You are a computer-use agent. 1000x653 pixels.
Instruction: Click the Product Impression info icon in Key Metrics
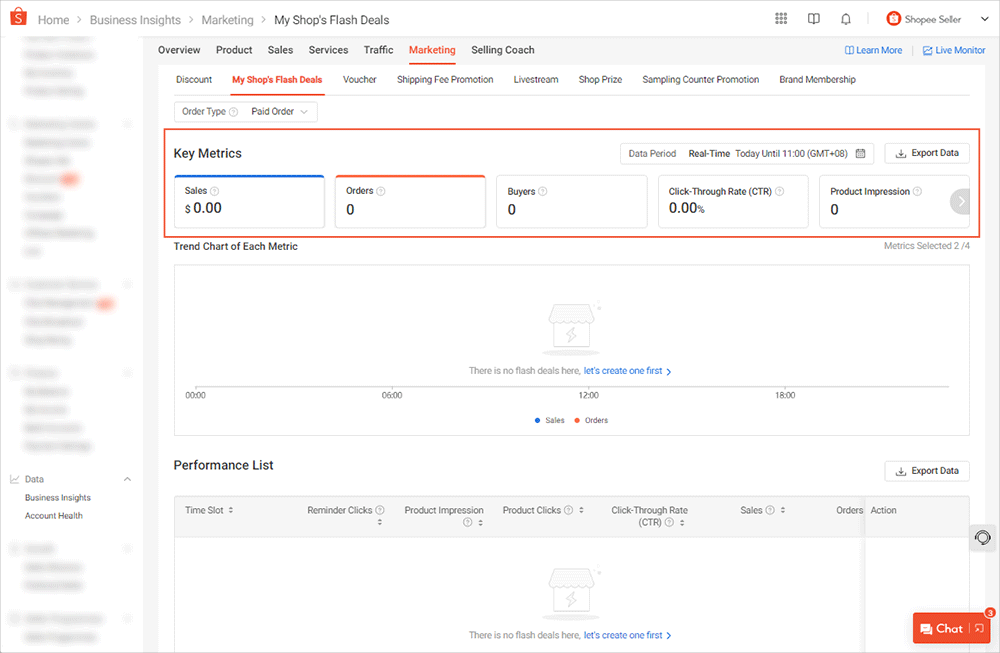(x=917, y=191)
